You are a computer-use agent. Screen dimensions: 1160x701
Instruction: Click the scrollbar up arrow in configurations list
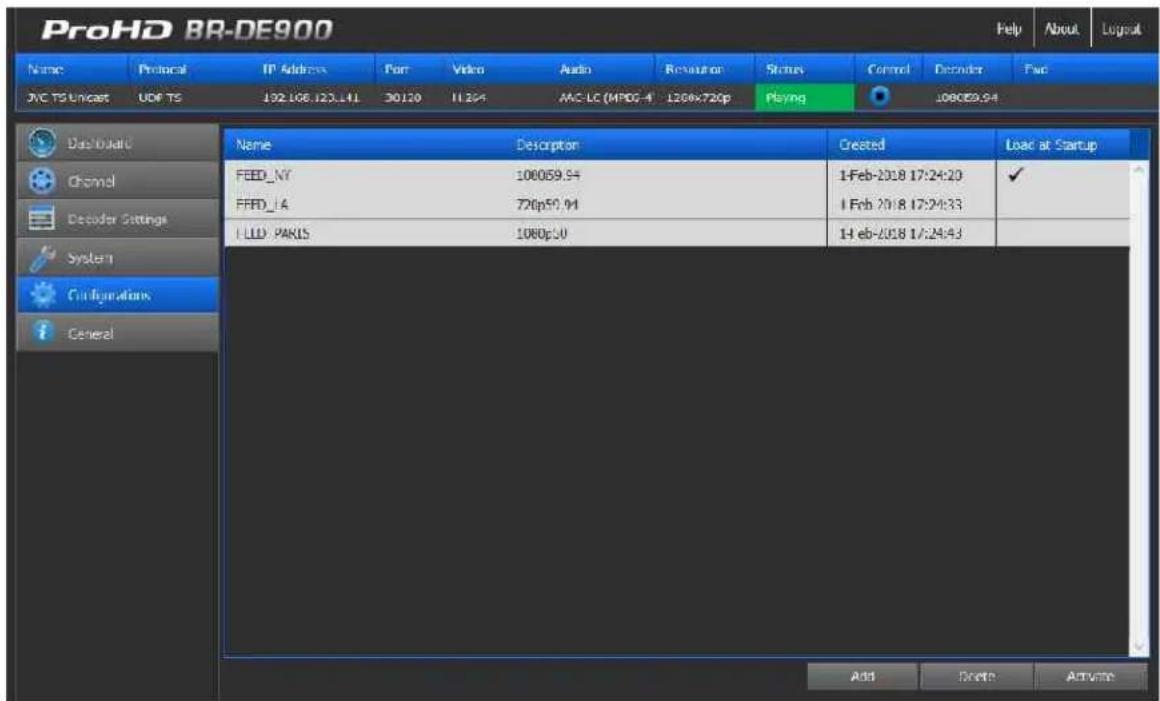click(1139, 169)
